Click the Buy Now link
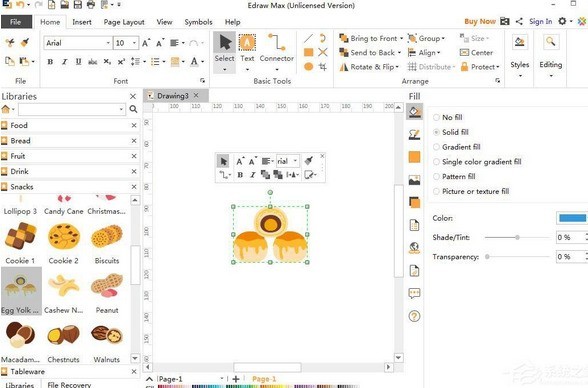The height and width of the screenshot is (388, 588). pos(480,21)
